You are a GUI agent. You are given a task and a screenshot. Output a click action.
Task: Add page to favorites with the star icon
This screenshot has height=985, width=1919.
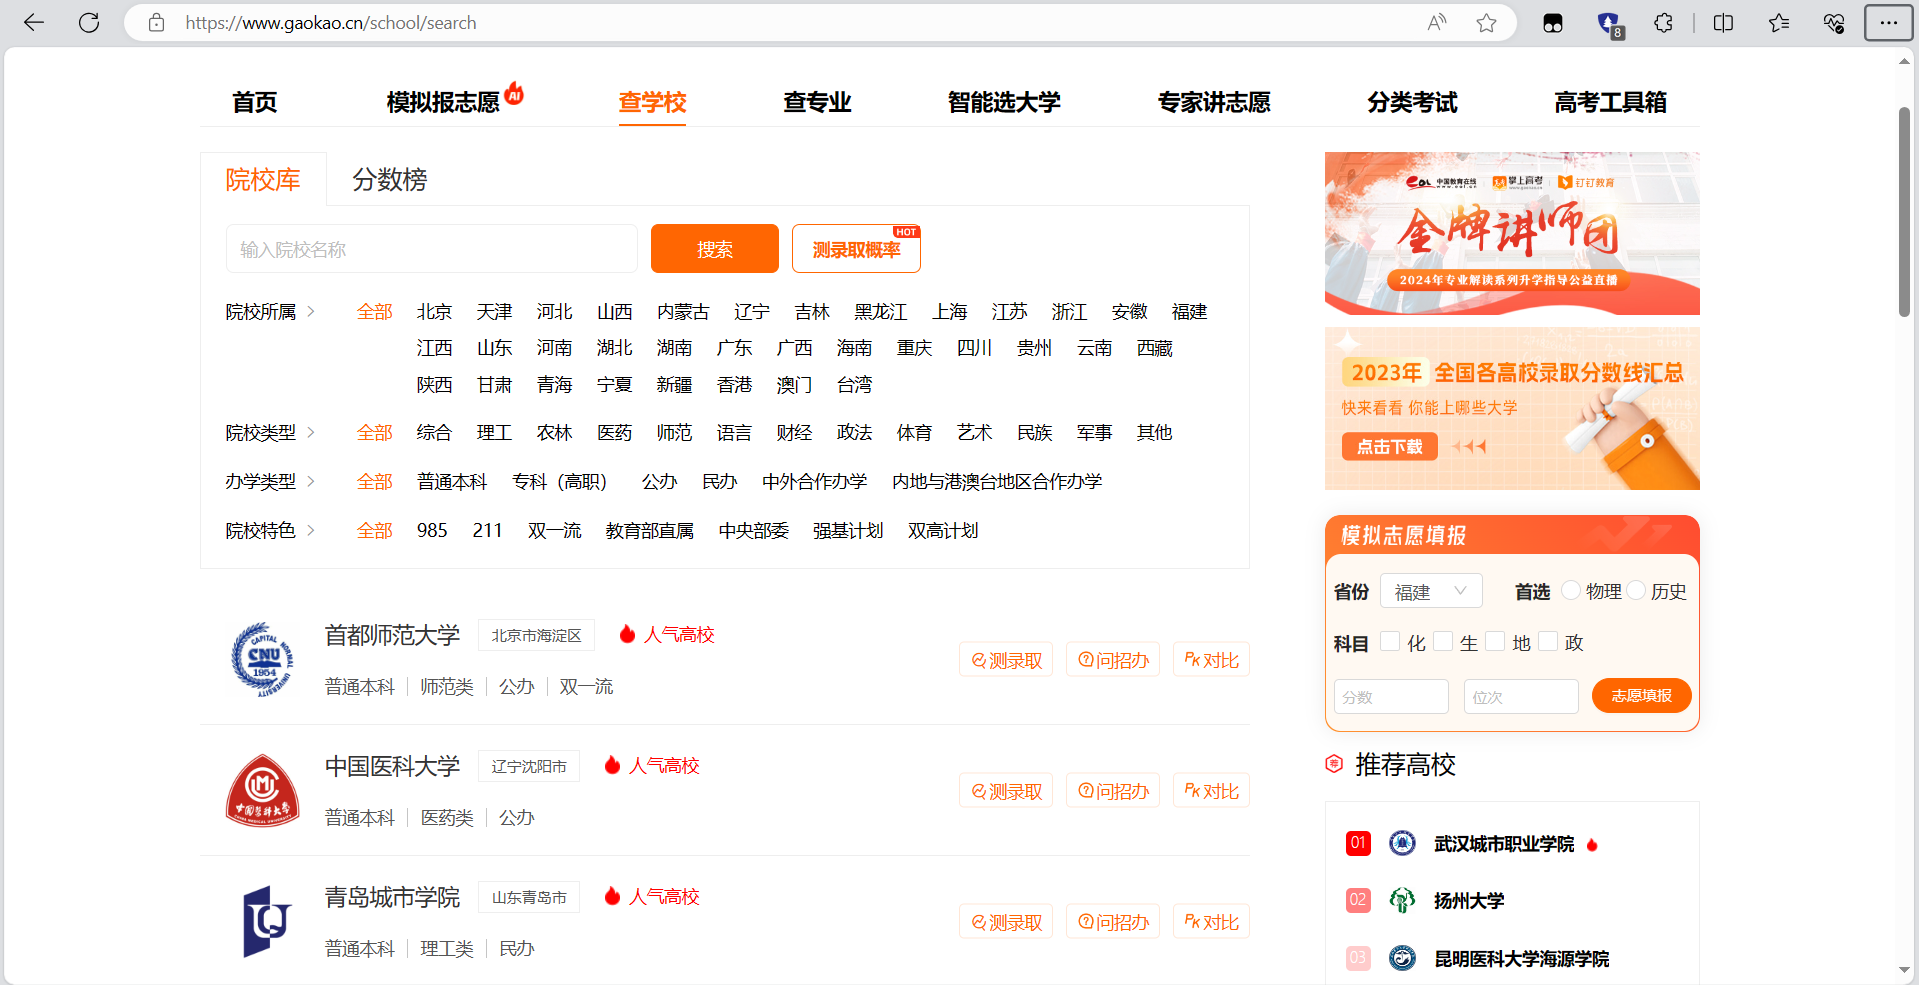point(1487,23)
